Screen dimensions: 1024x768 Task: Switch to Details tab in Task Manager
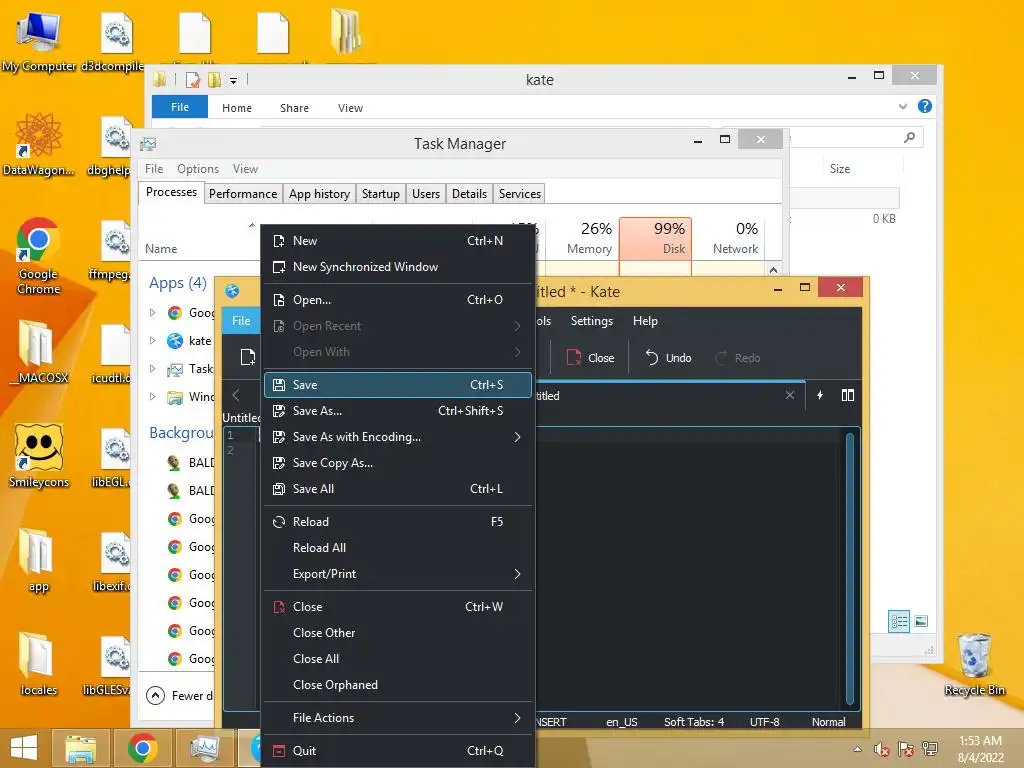470,194
